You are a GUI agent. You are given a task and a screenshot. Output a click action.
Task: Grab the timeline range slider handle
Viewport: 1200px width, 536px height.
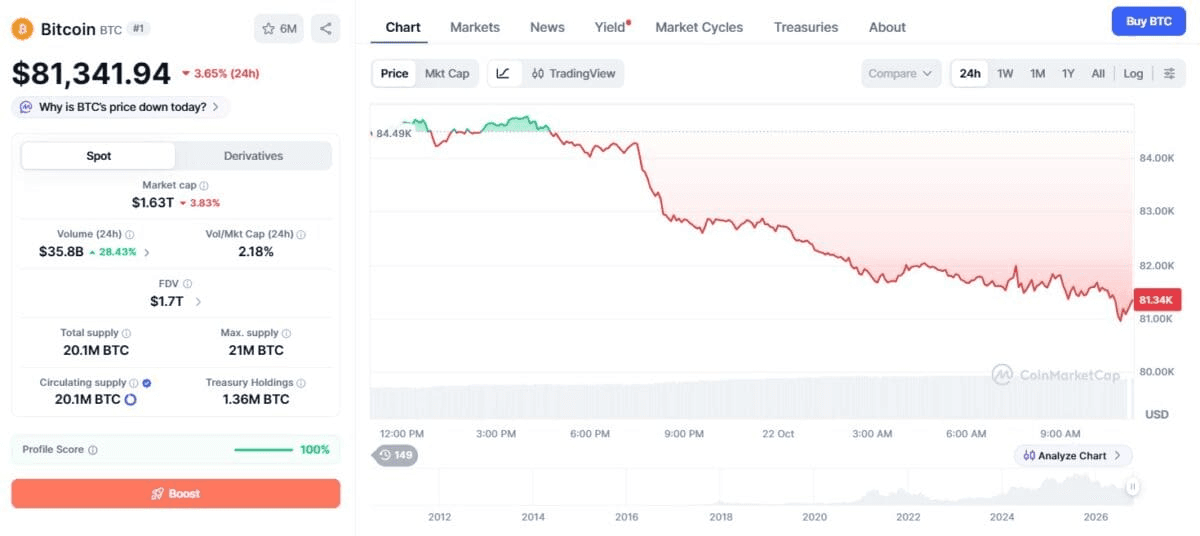[1133, 487]
